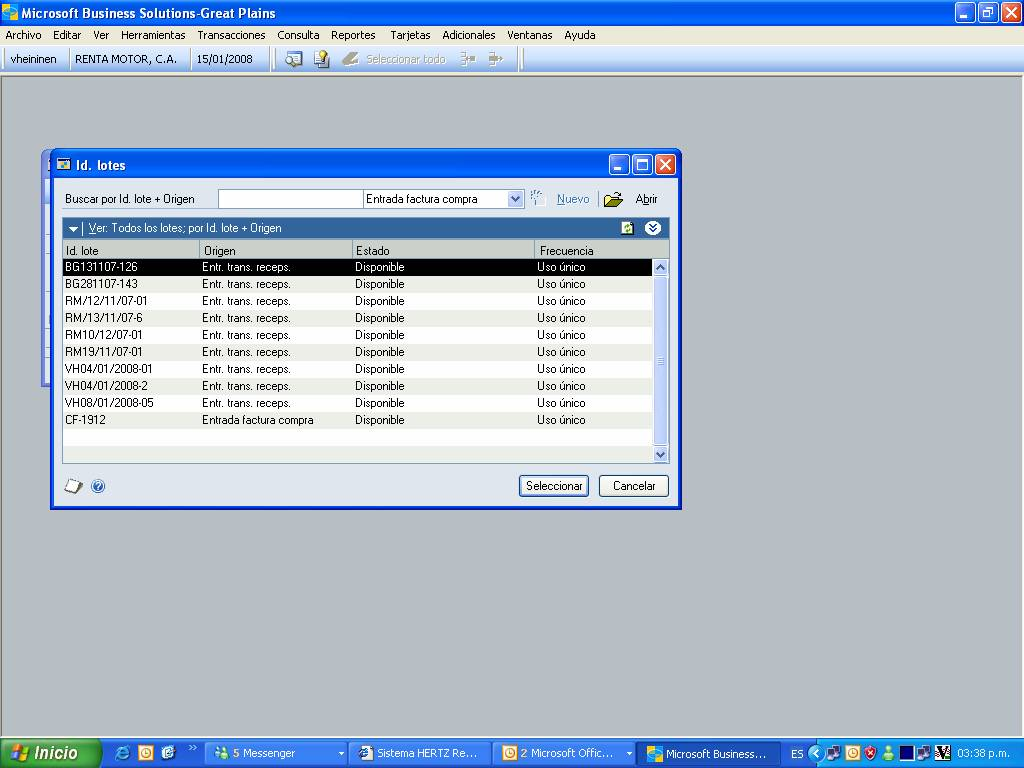Click the Abrir link

[x=646, y=199]
